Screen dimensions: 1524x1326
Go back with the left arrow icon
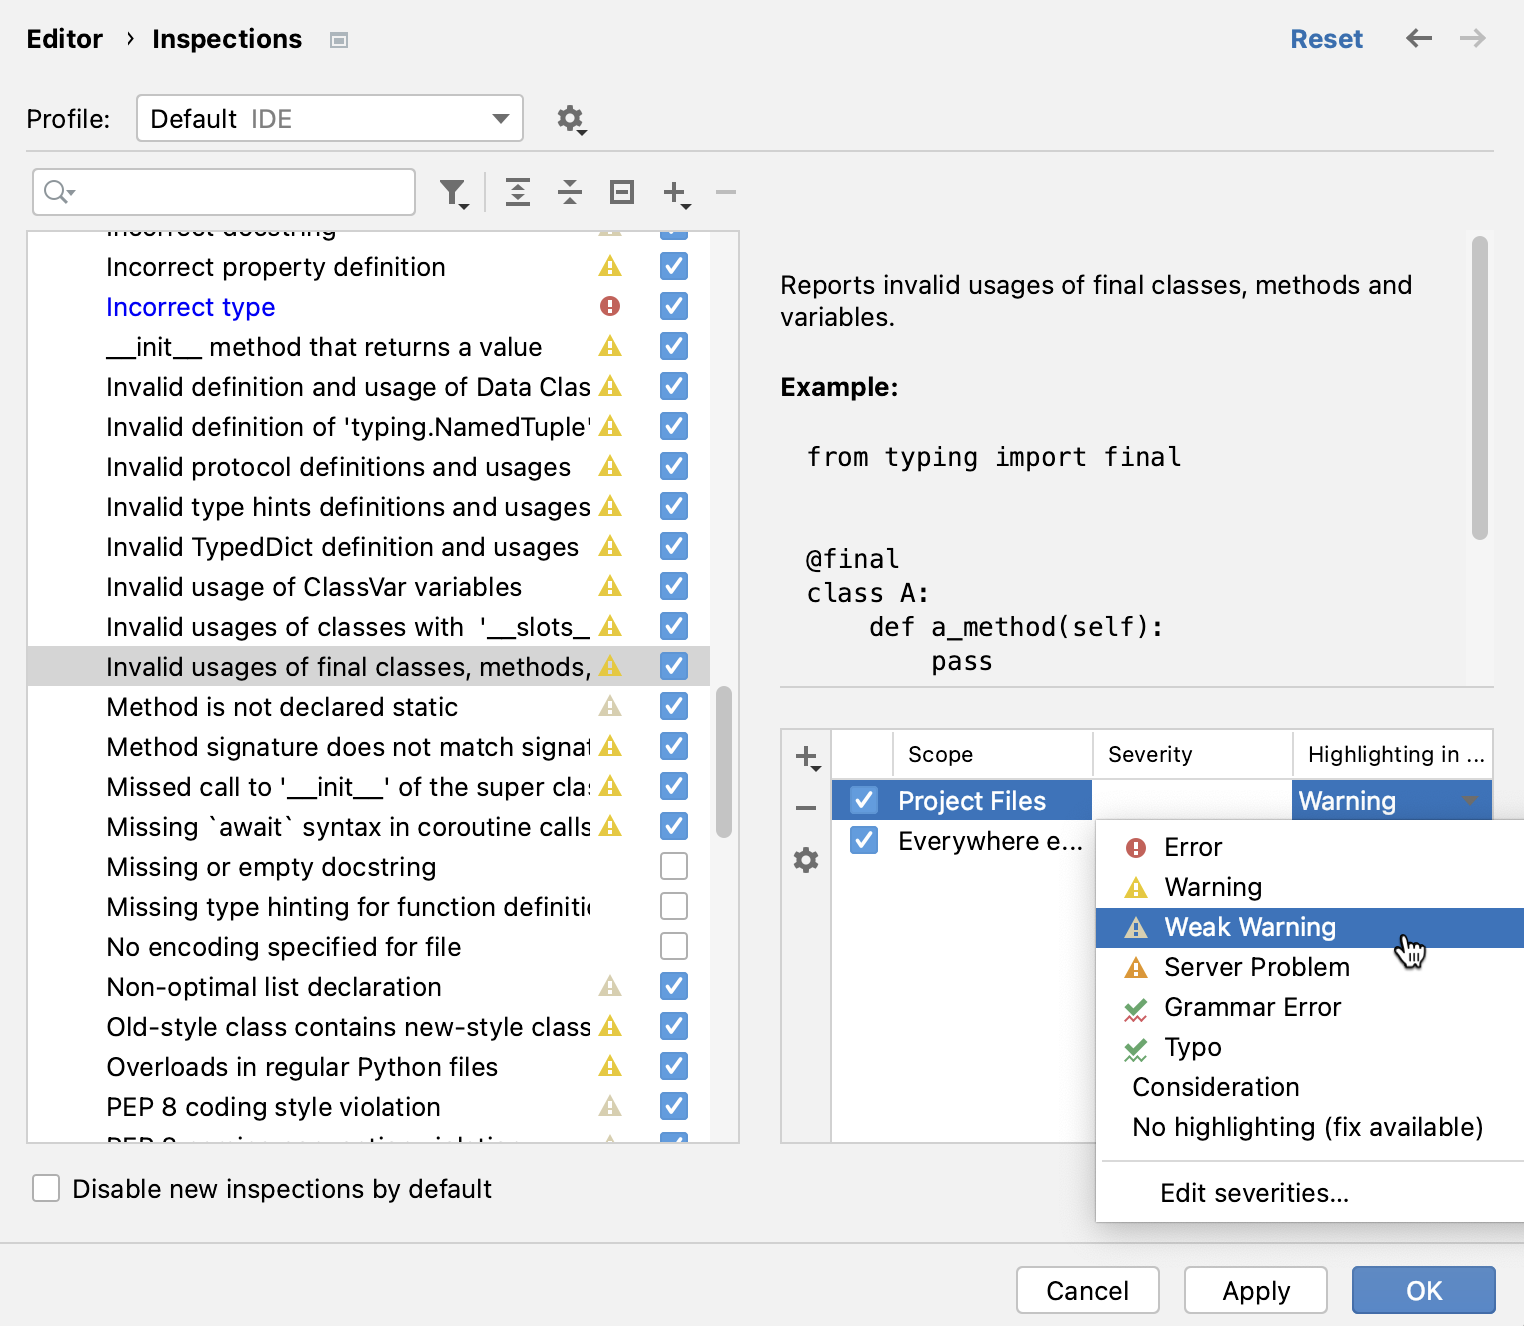(1418, 39)
